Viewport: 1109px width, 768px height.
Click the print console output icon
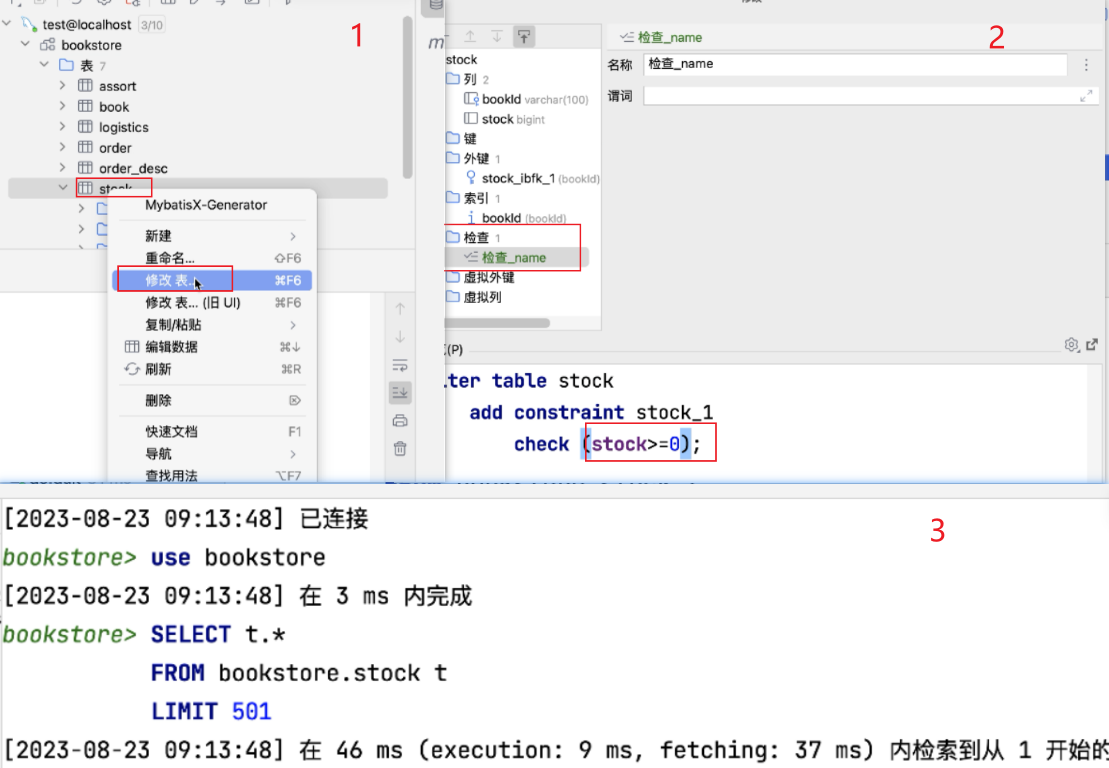pos(400,421)
